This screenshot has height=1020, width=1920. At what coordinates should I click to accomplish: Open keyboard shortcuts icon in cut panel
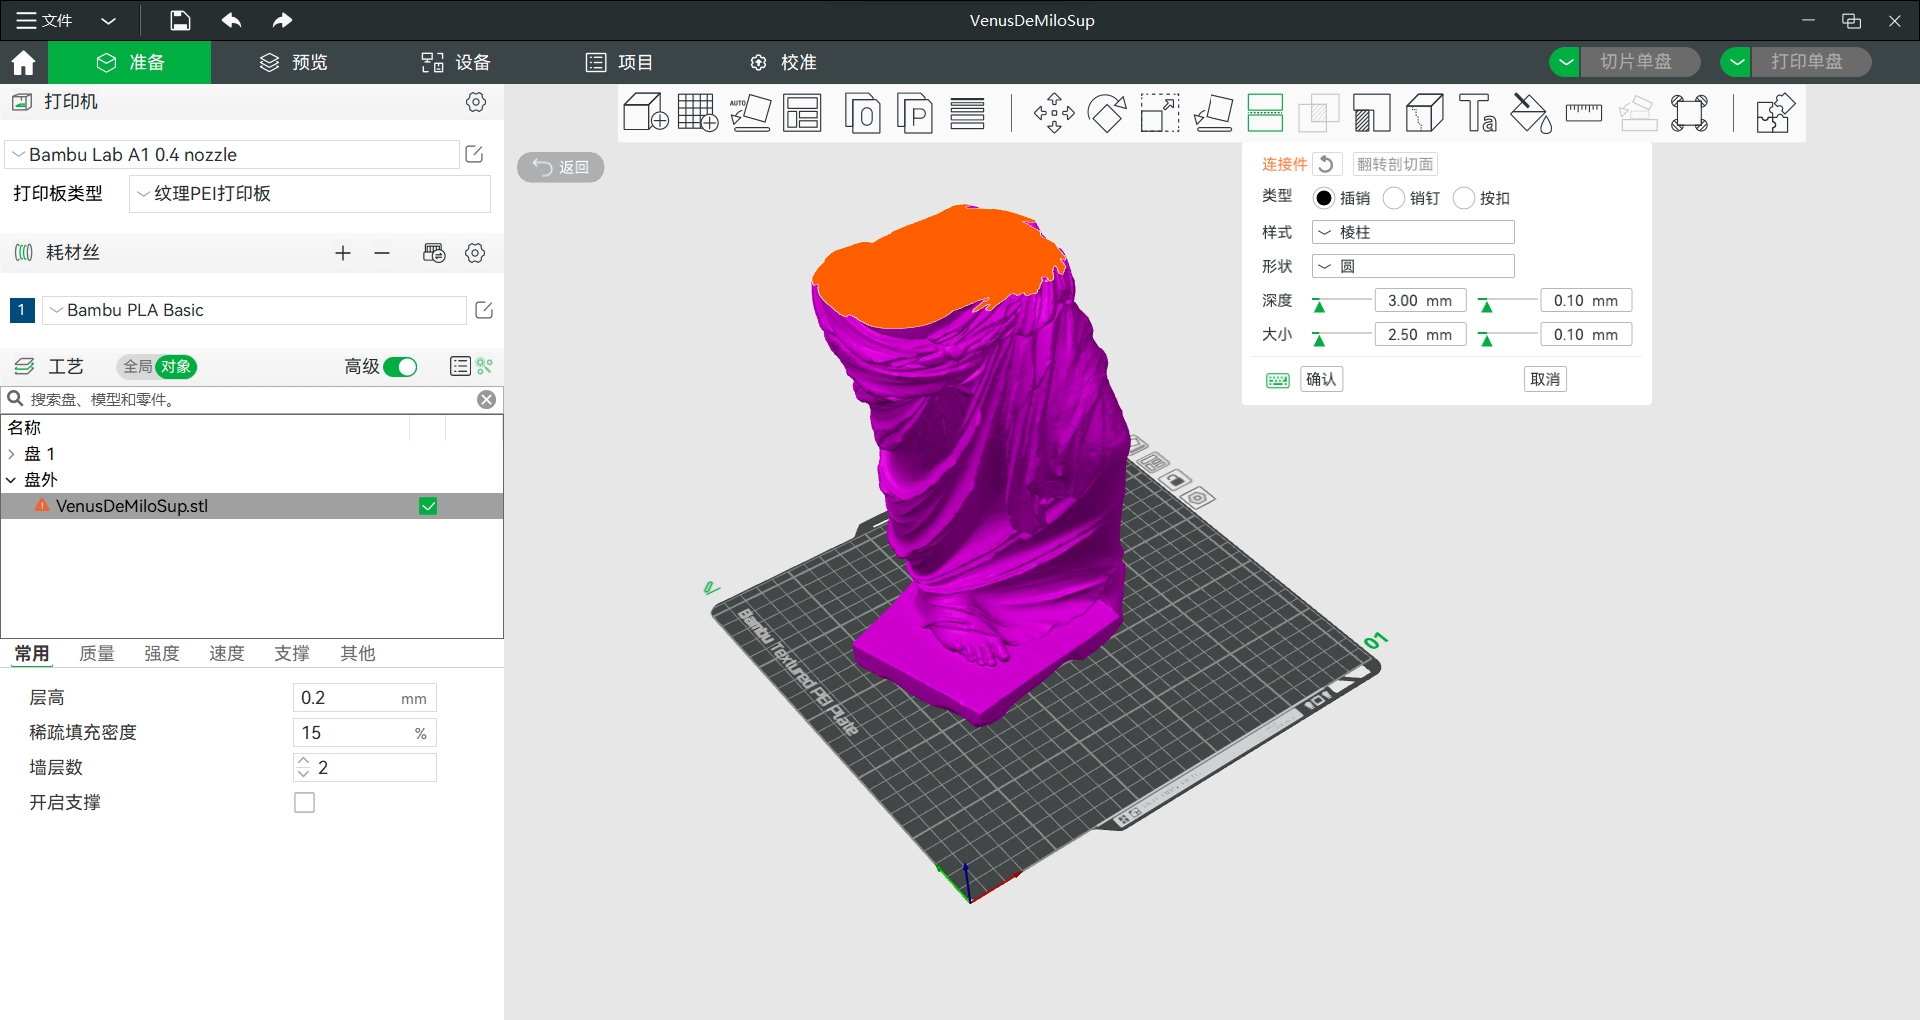(x=1278, y=380)
